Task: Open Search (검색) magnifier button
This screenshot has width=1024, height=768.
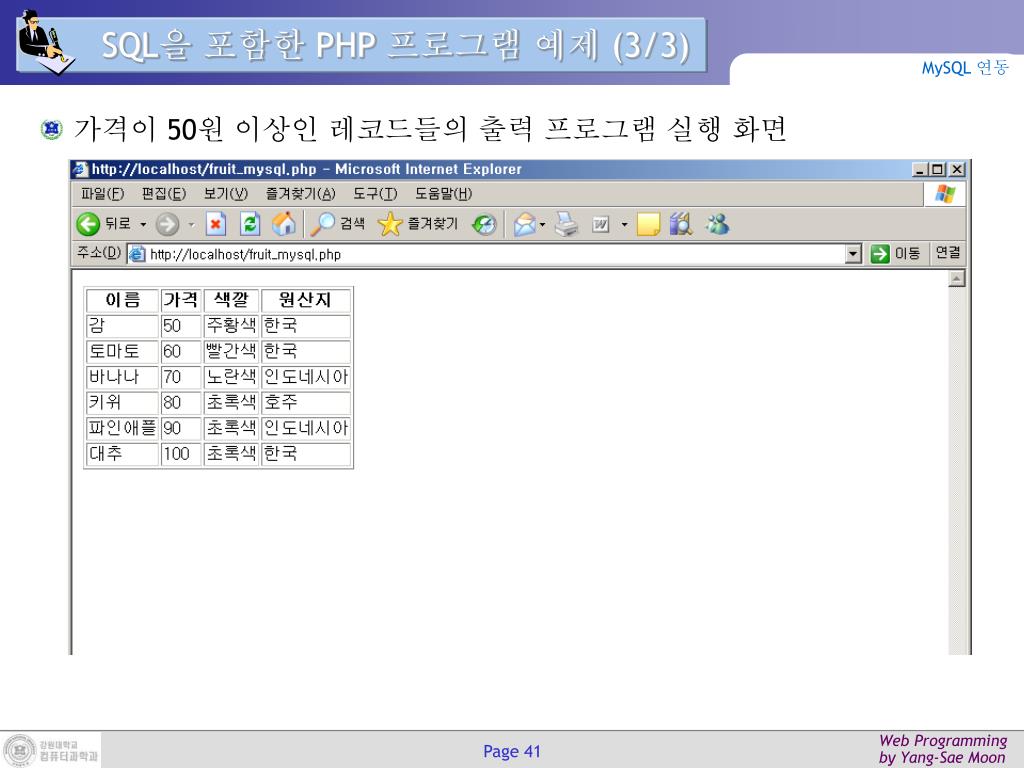Action: coord(337,224)
